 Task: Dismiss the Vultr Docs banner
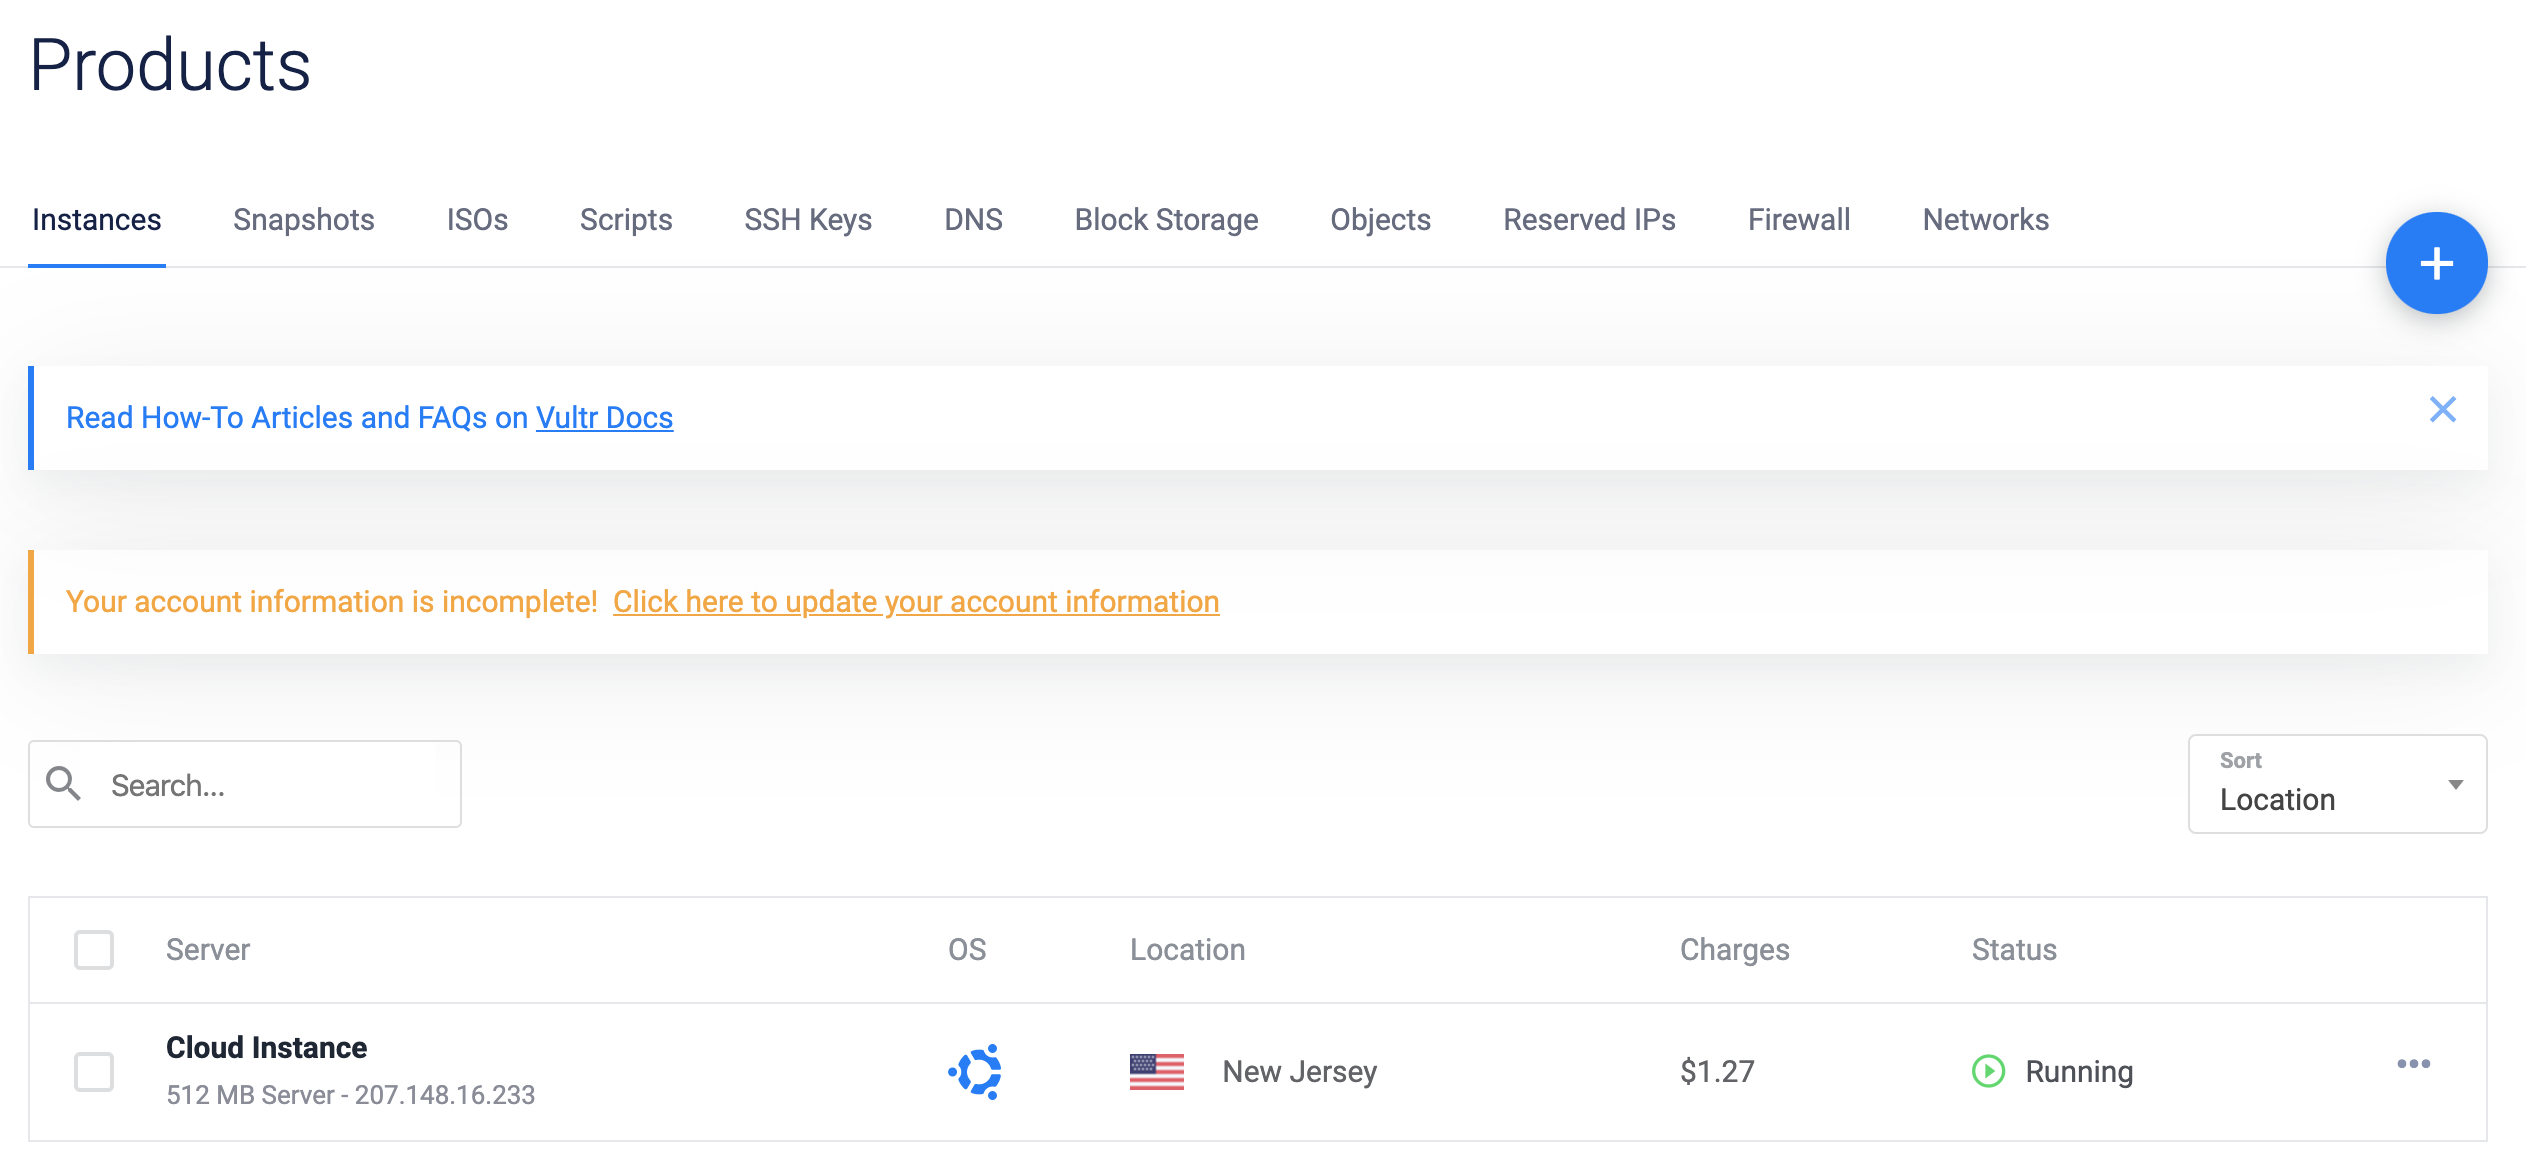click(x=2442, y=409)
